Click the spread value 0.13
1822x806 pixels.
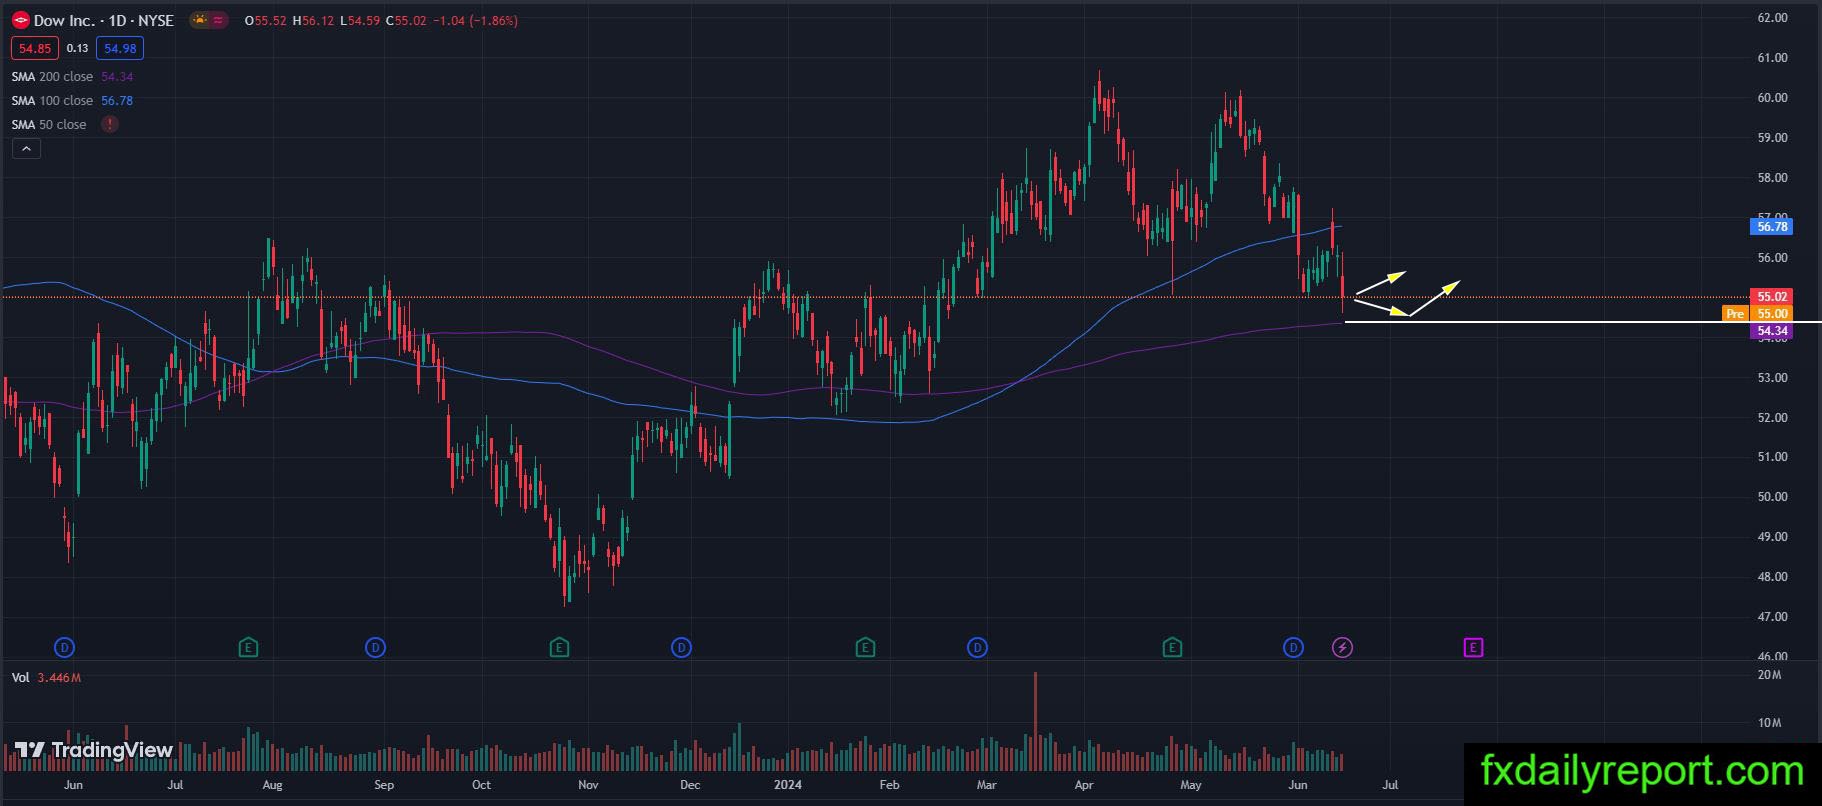(x=77, y=48)
